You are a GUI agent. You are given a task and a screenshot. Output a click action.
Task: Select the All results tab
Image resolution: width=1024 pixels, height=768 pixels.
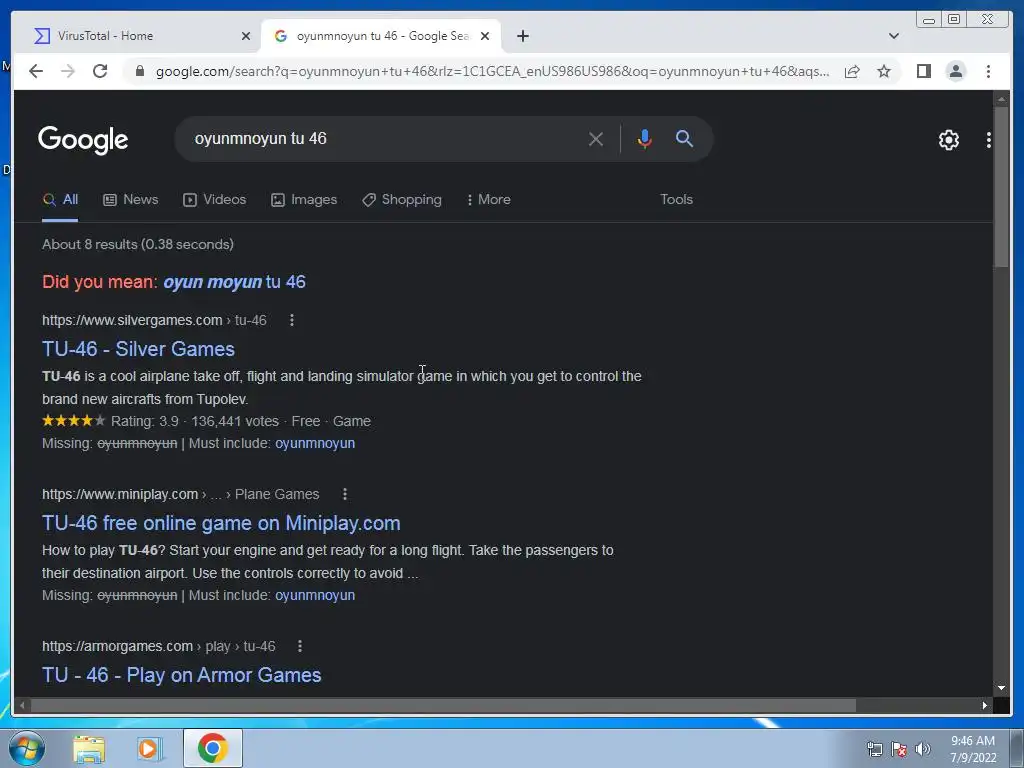(60, 200)
